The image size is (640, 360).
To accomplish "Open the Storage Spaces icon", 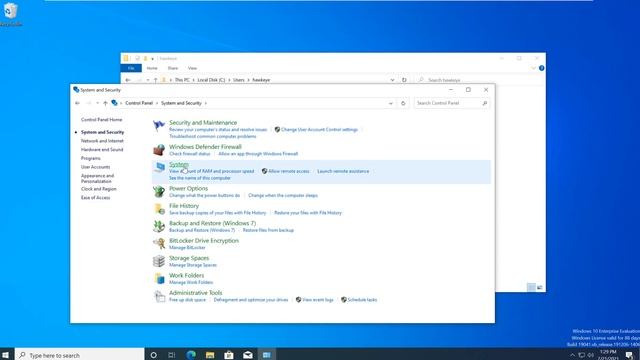I will click(x=159, y=261).
